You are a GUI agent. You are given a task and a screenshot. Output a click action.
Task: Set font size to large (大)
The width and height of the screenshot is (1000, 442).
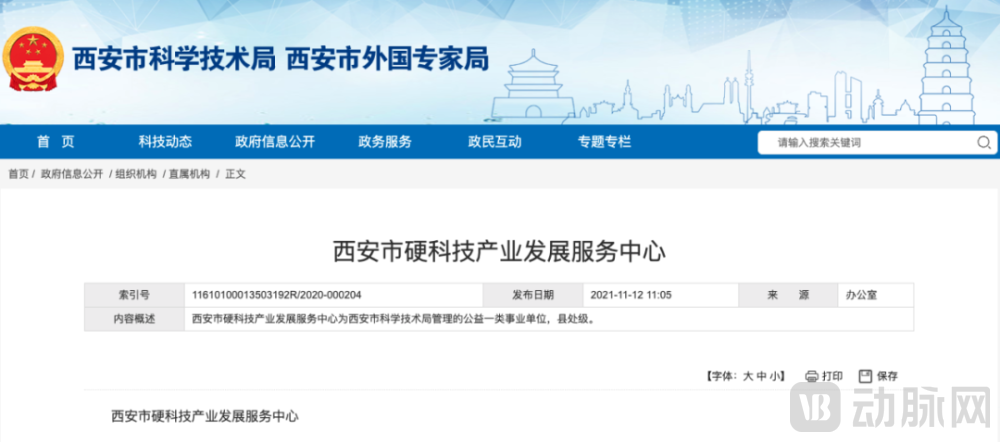click(x=746, y=376)
